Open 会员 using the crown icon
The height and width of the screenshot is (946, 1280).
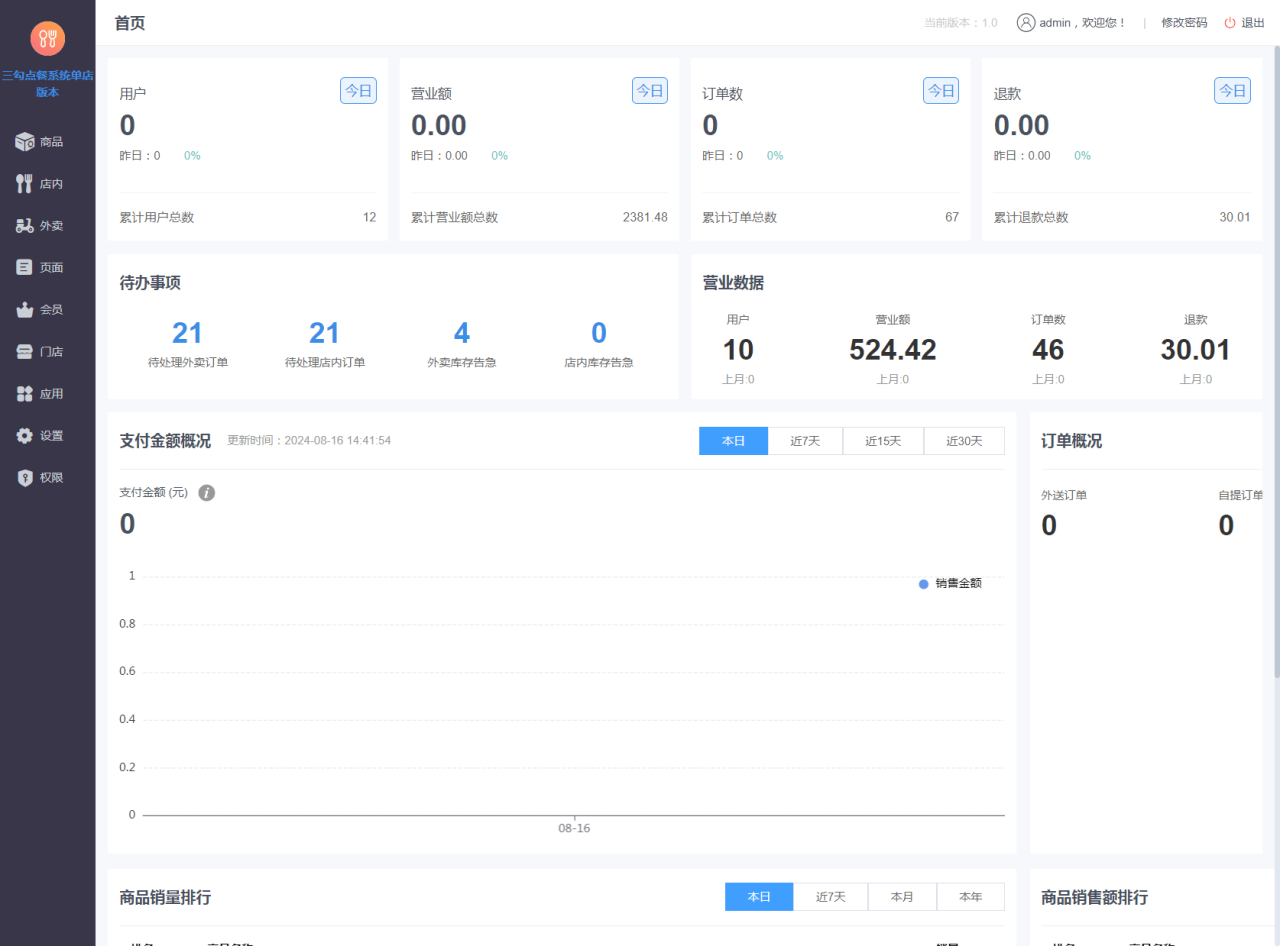pos(25,310)
